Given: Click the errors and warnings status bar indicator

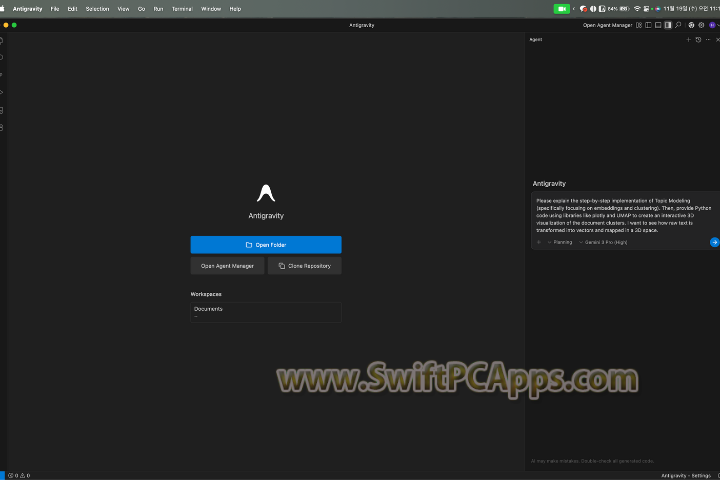Looking at the screenshot, I should (x=19, y=475).
